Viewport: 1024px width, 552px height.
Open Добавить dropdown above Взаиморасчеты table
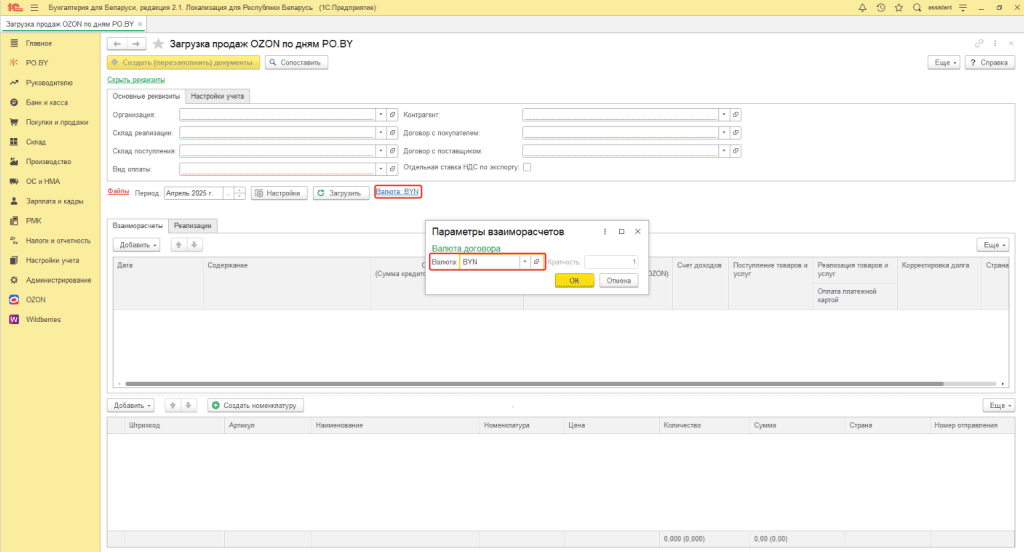click(x=136, y=245)
